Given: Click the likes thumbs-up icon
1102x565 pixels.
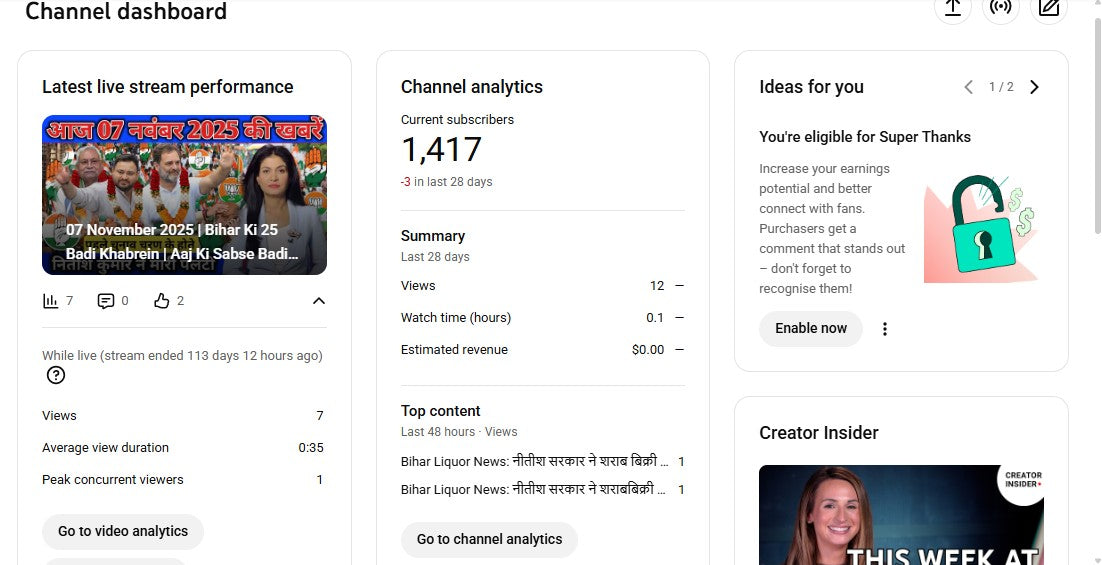Looking at the screenshot, I should point(162,301).
